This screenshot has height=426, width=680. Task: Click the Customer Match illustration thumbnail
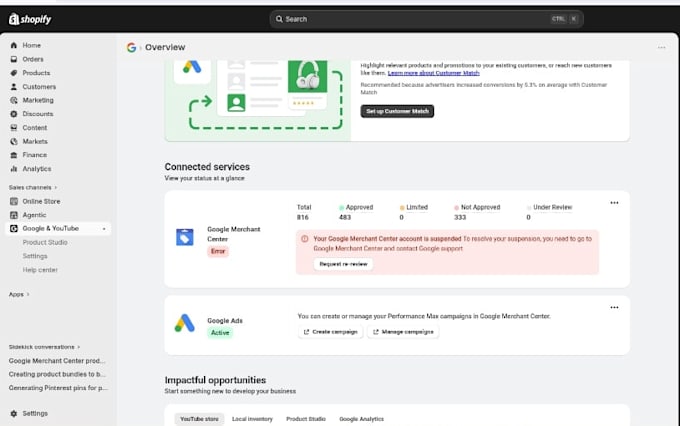[258, 101]
